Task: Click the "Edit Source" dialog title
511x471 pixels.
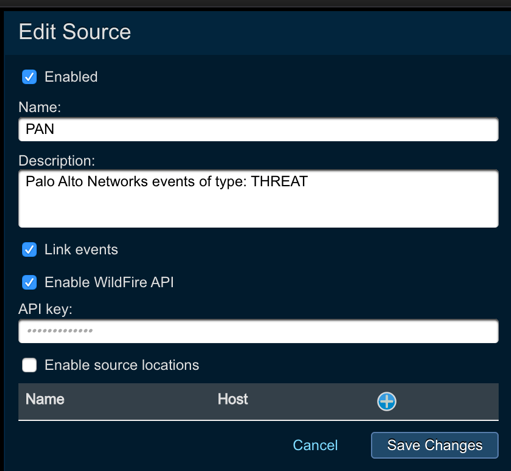Action: [x=75, y=32]
